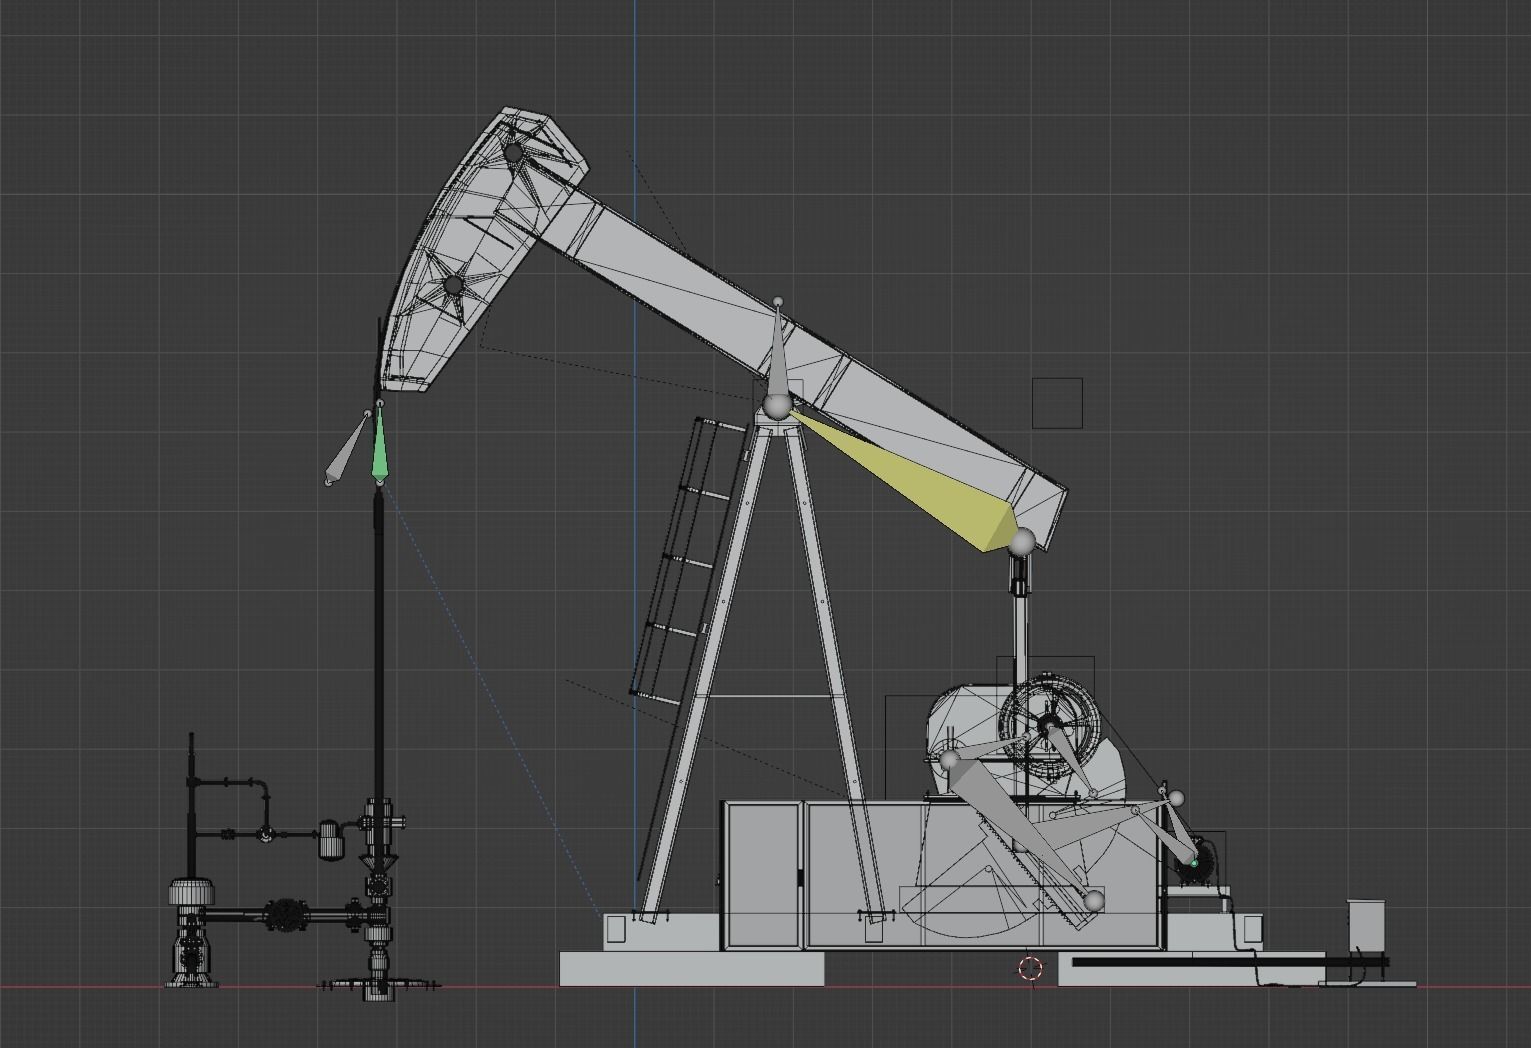
Task: Click the pivot joint sphere atop the Samson post
Action: click(777, 406)
